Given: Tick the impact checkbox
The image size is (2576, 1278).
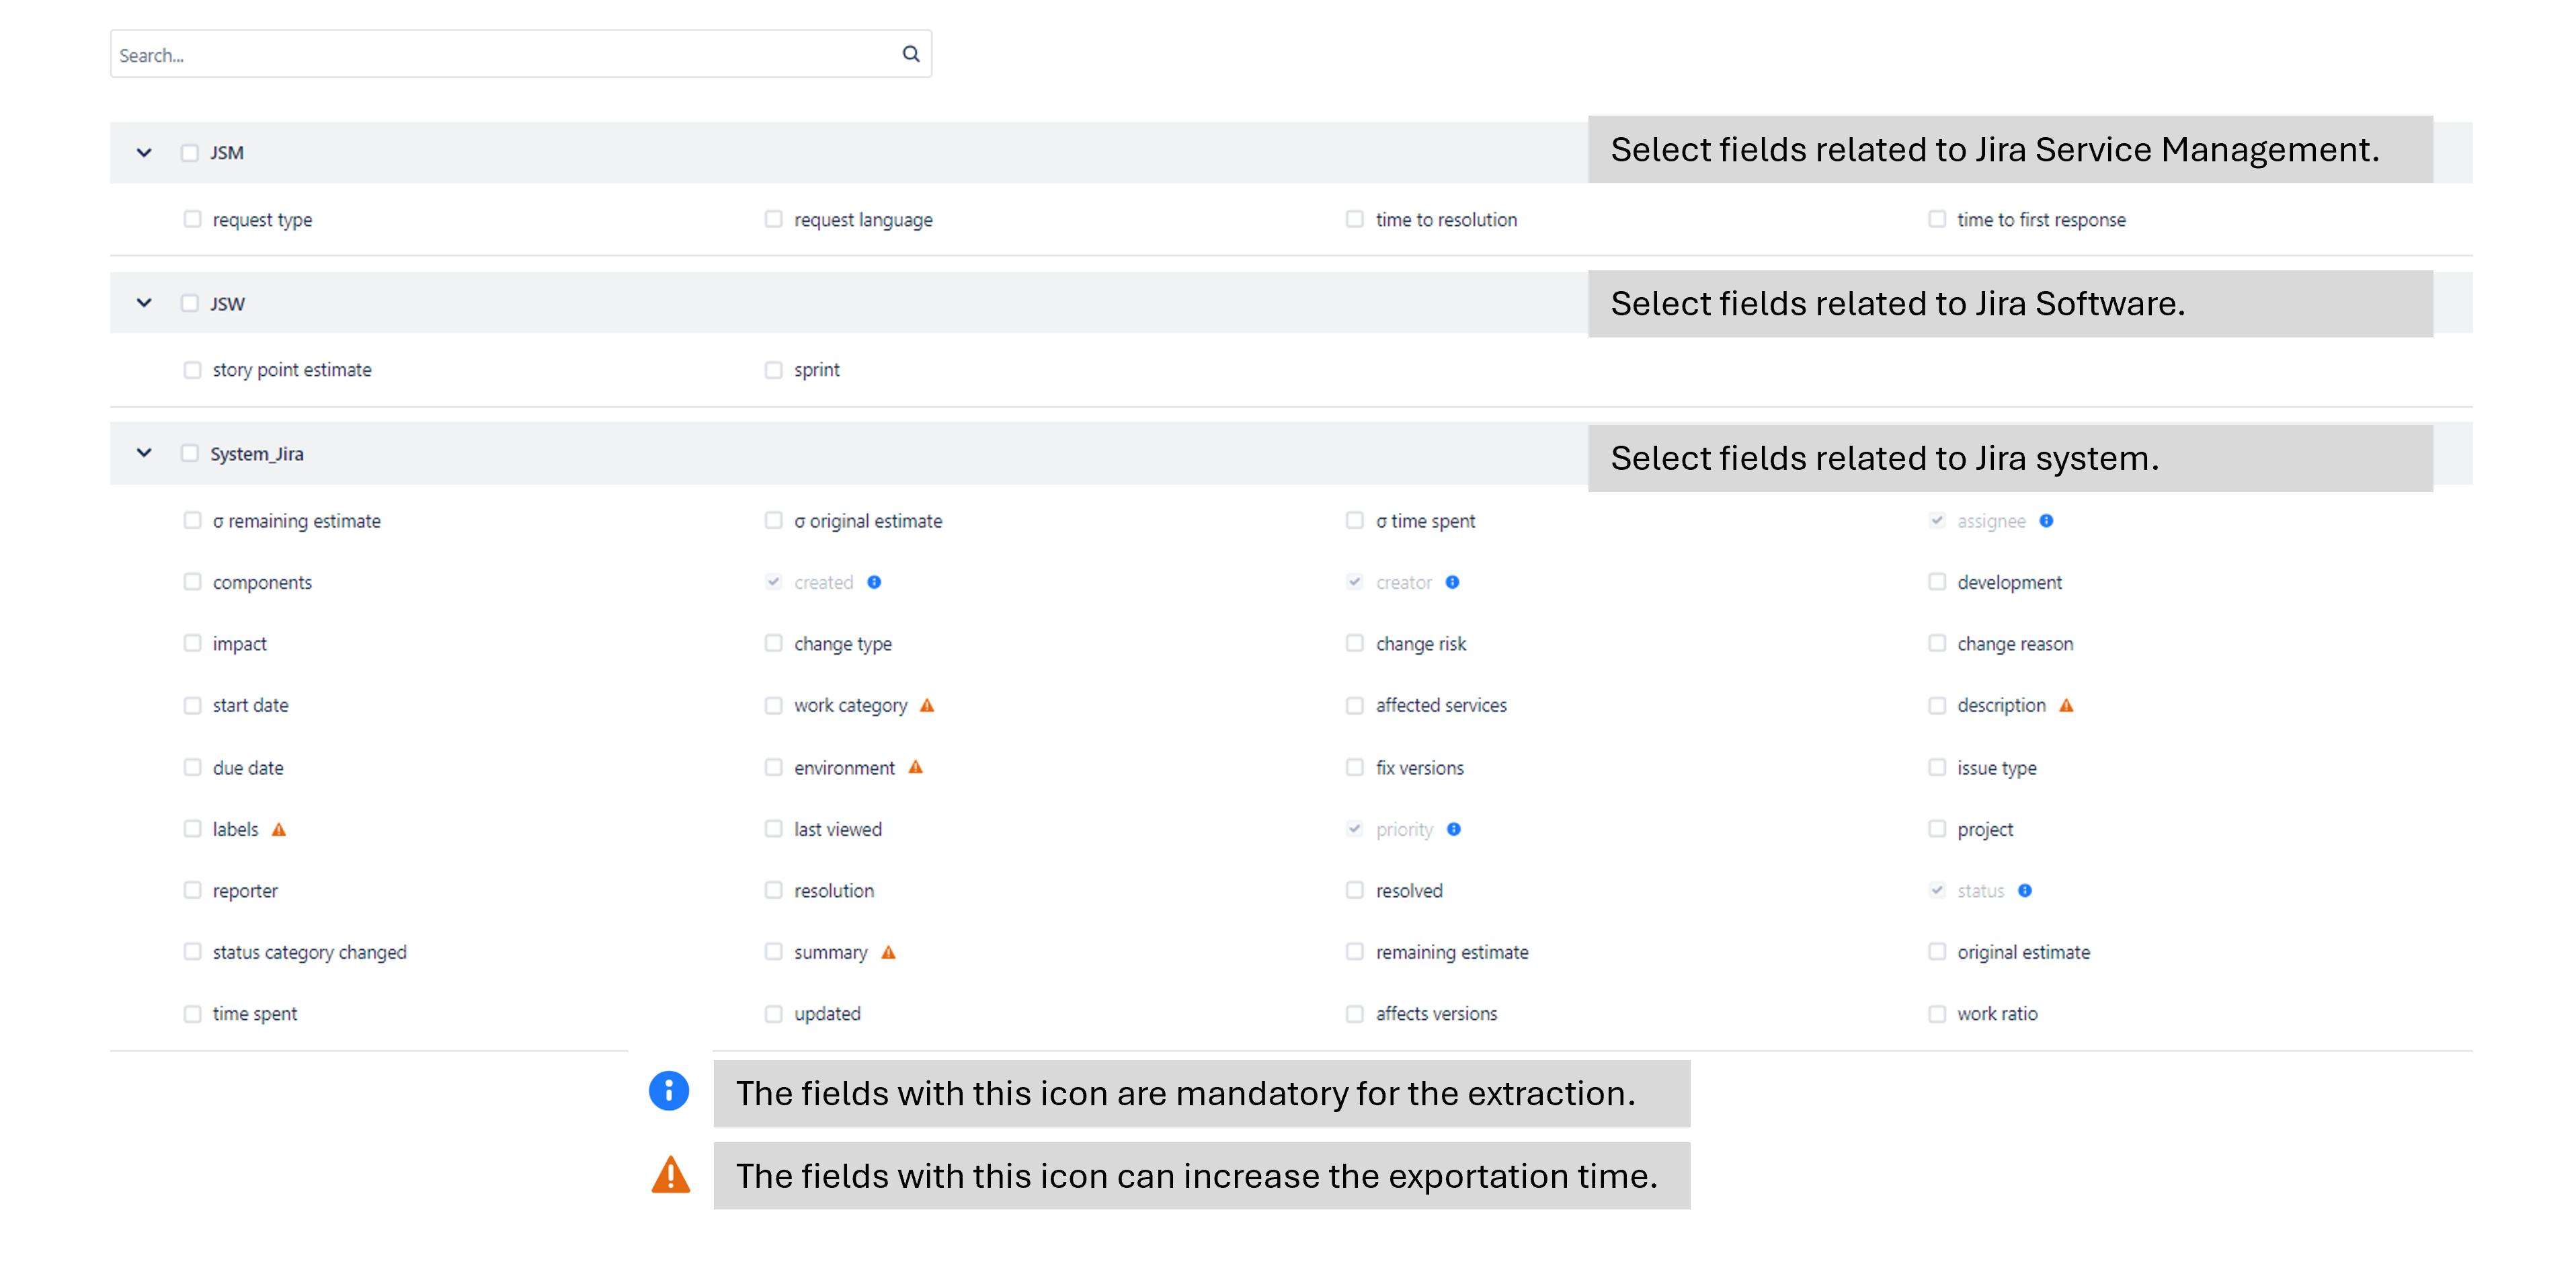Looking at the screenshot, I should click(x=192, y=643).
